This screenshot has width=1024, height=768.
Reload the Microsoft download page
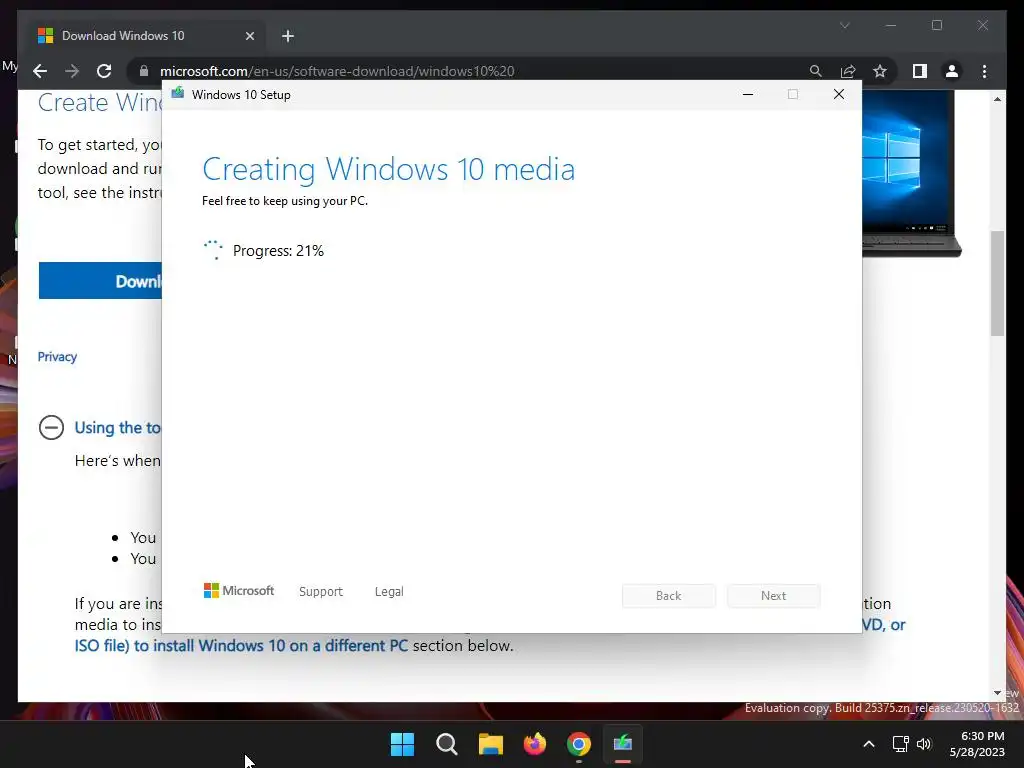104,71
